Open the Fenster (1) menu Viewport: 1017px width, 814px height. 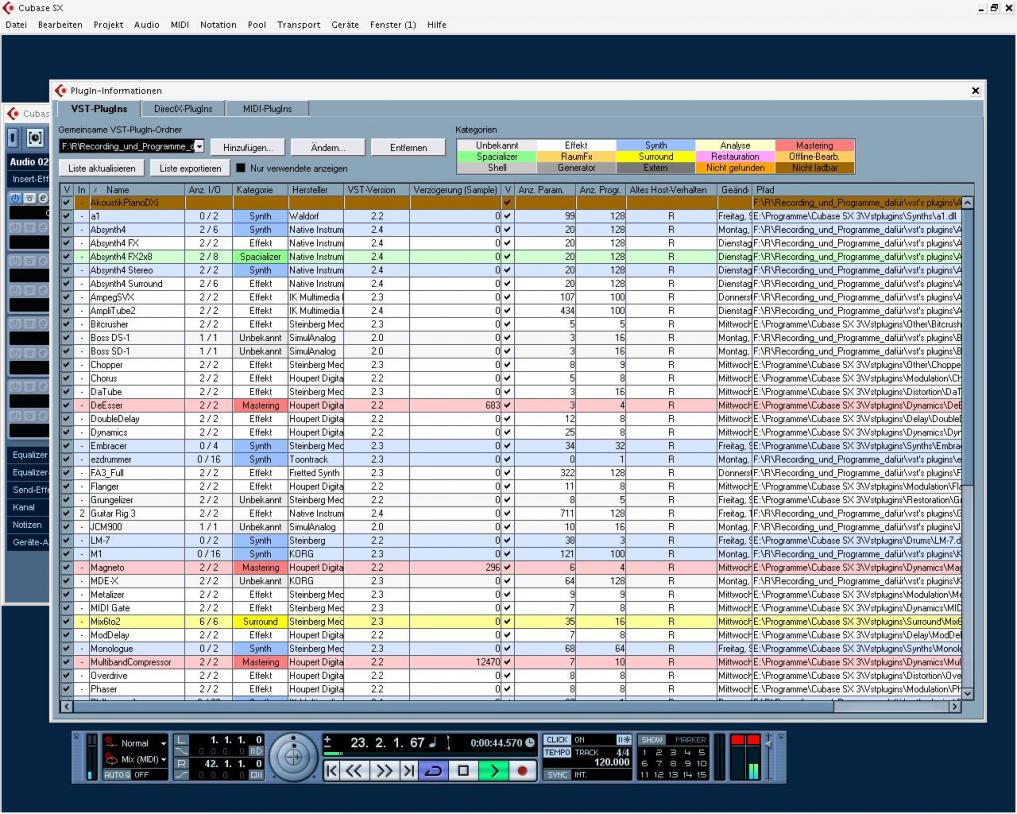pyautogui.click(x=393, y=25)
